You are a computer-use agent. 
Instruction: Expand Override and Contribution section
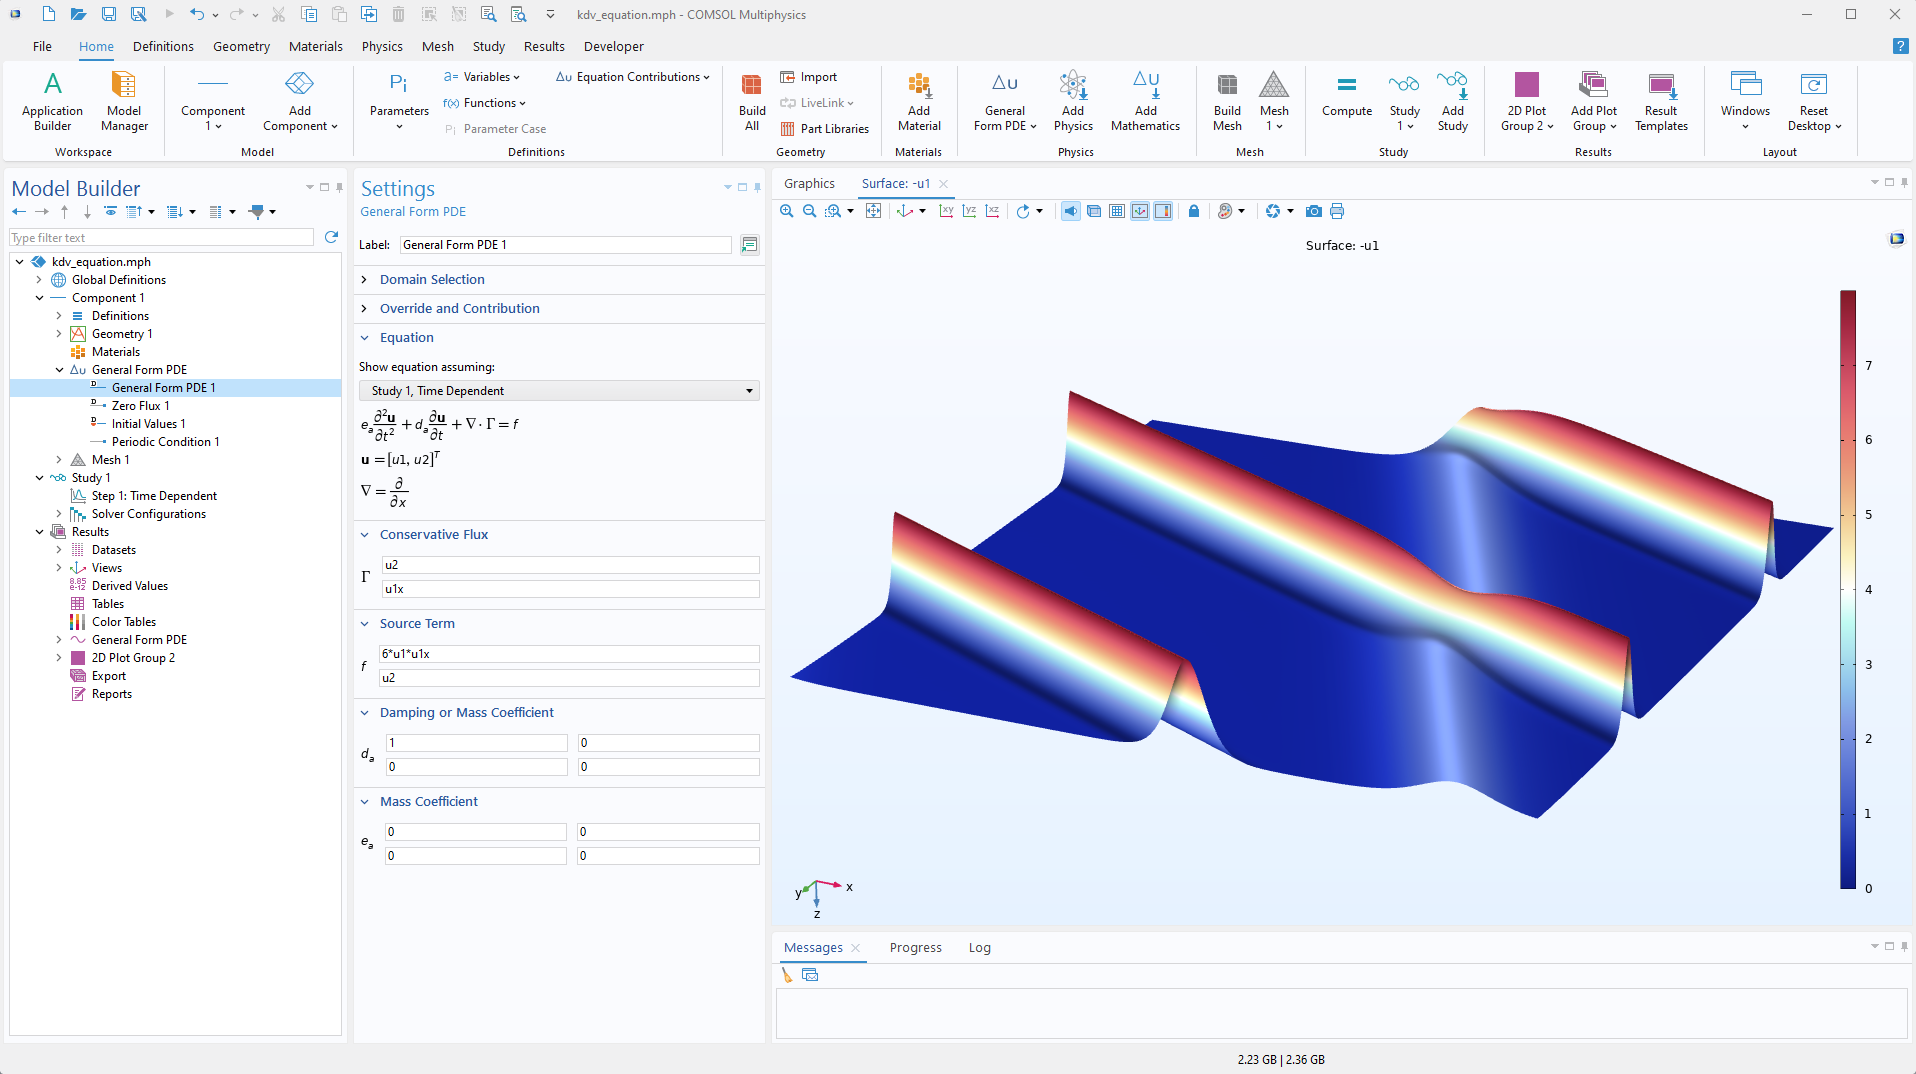pos(459,308)
